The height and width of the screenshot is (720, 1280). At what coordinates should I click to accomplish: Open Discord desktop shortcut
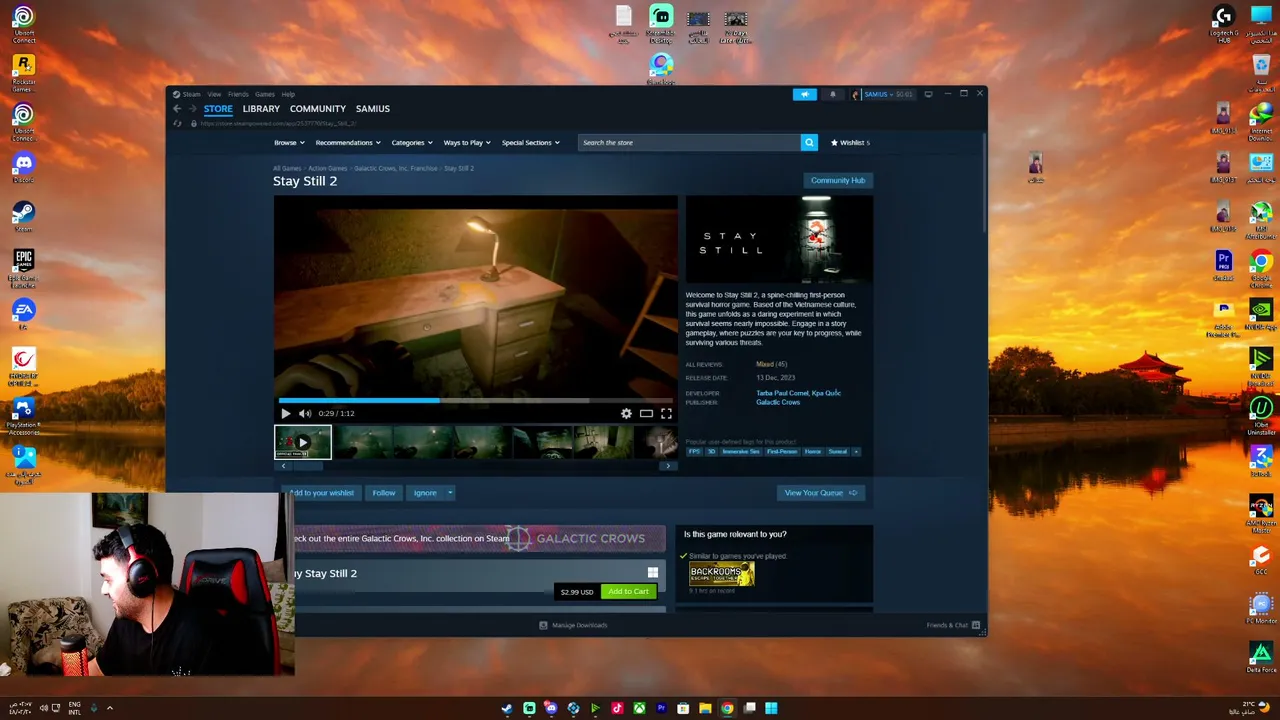pyautogui.click(x=23, y=166)
